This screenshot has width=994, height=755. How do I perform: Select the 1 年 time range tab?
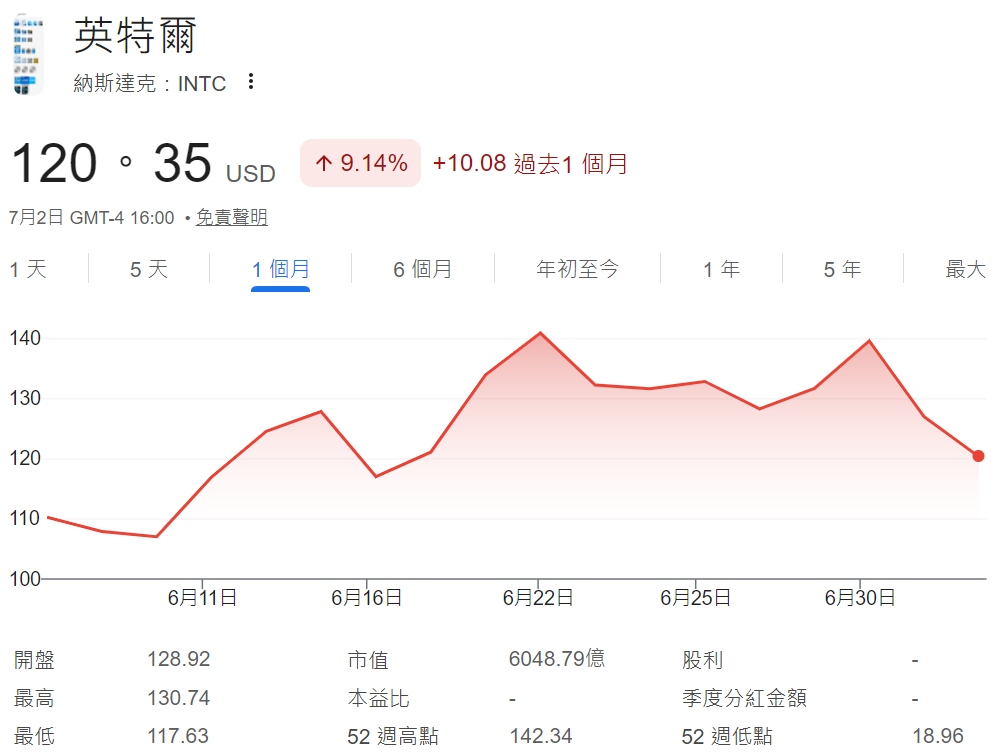(x=721, y=269)
